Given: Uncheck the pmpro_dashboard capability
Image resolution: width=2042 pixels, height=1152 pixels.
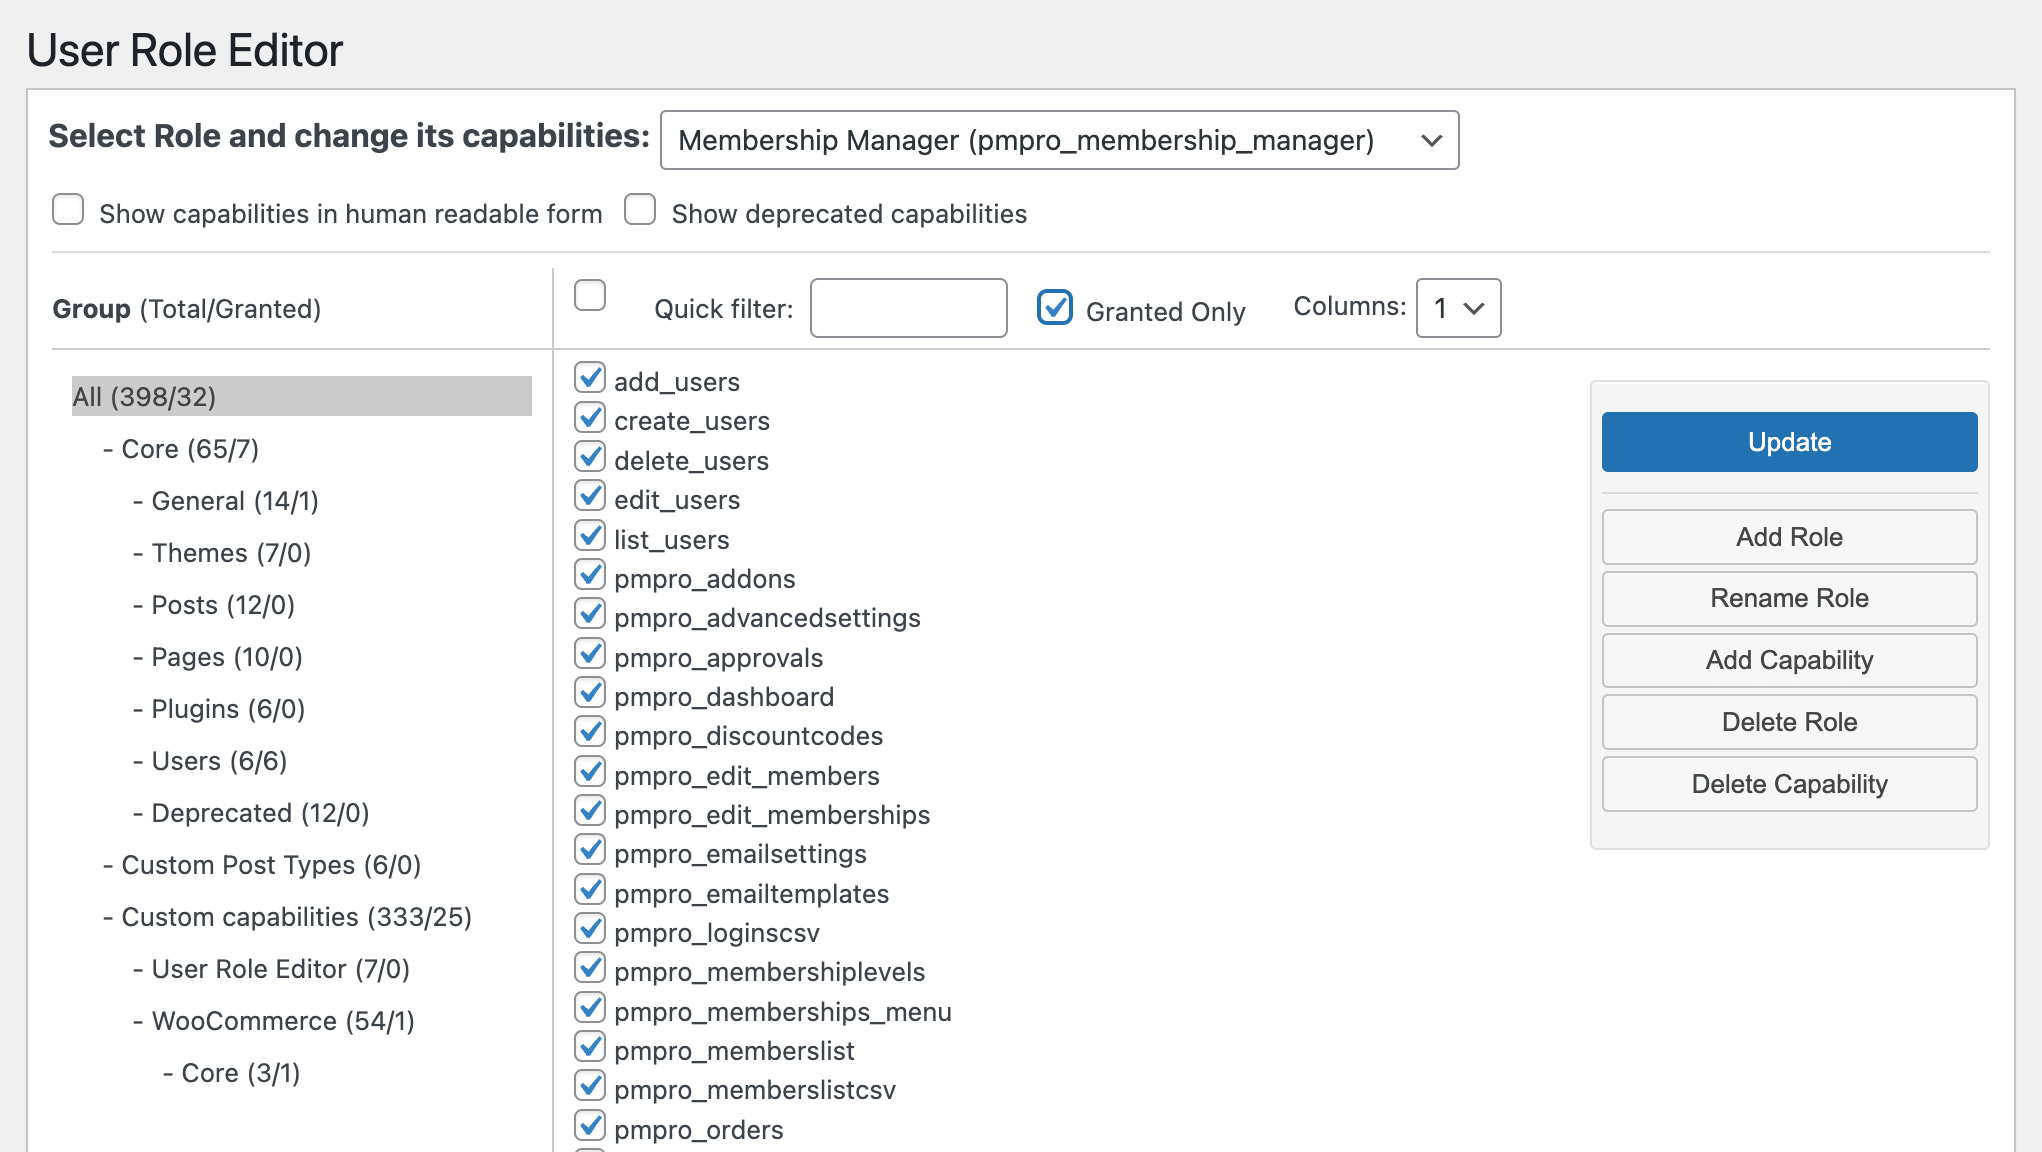Looking at the screenshot, I should click(x=590, y=692).
